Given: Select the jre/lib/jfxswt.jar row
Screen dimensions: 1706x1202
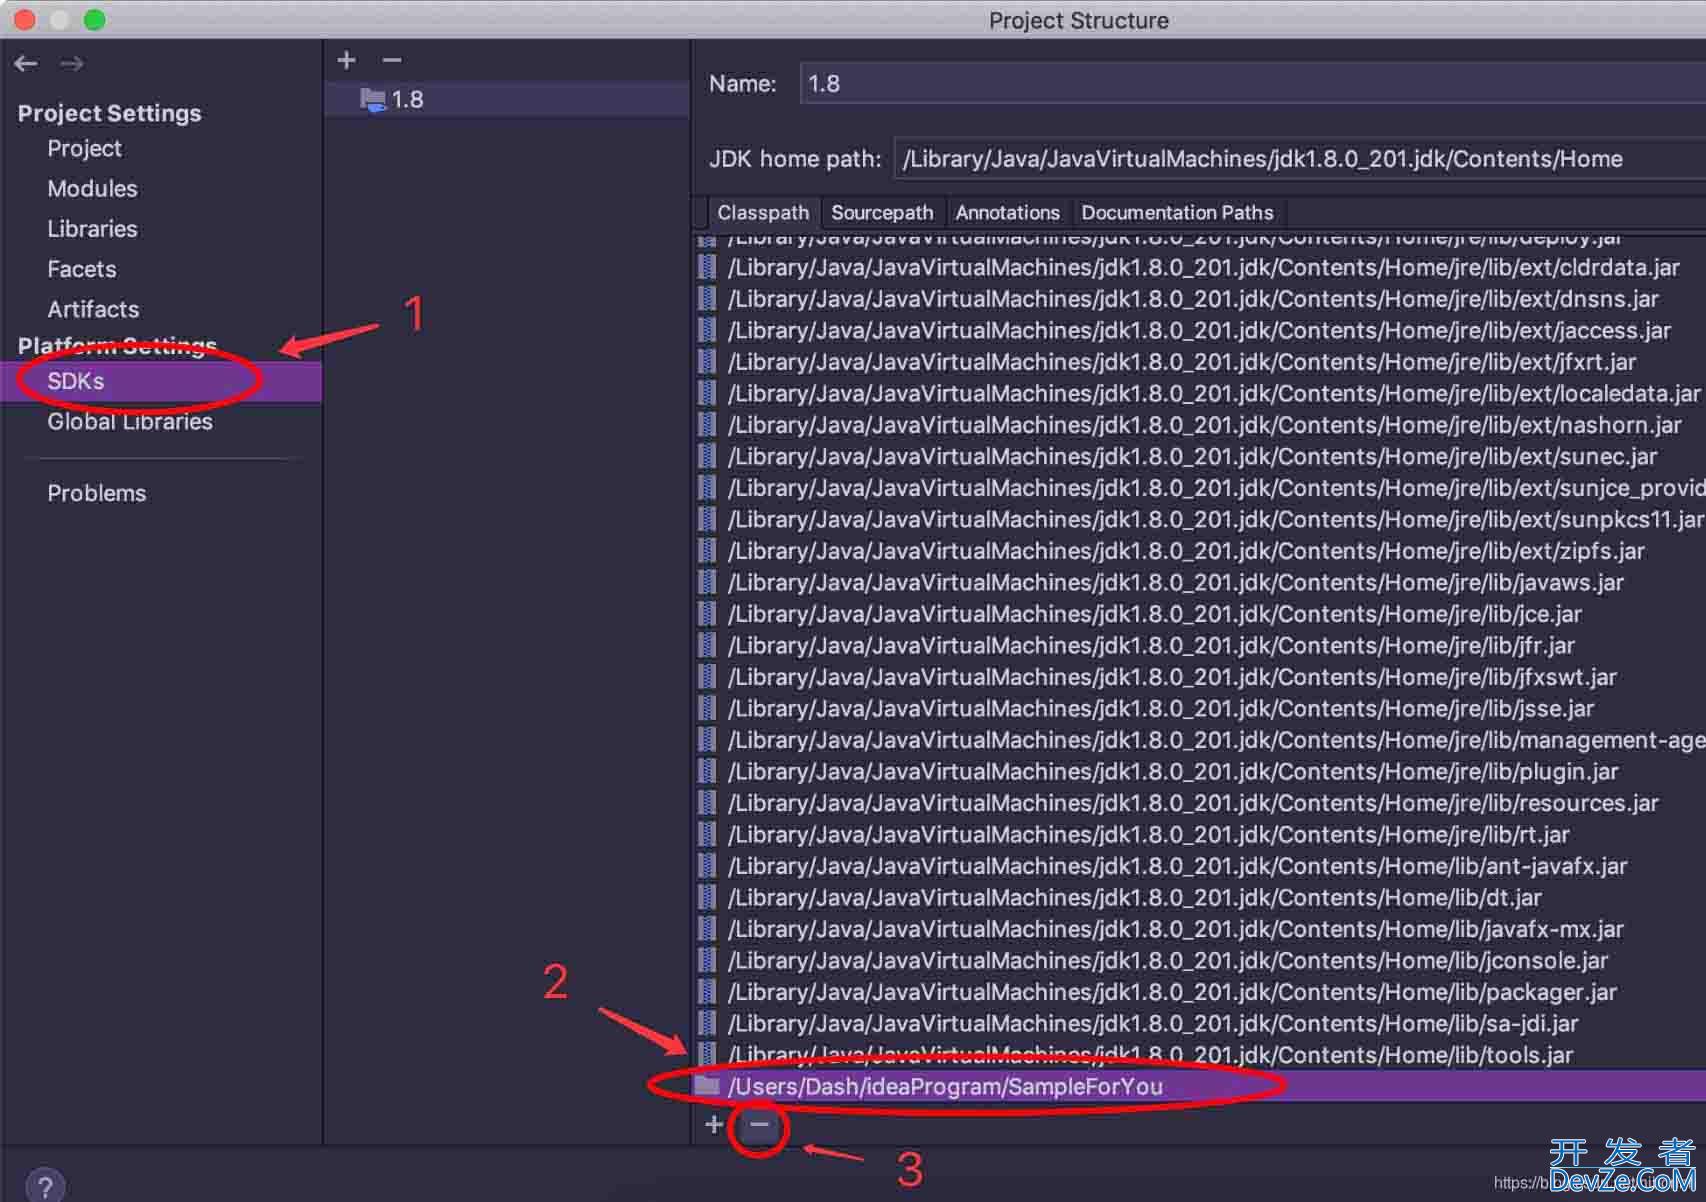Looking at the screenshot, I should pyautogui.click(x=1200, y=677).
